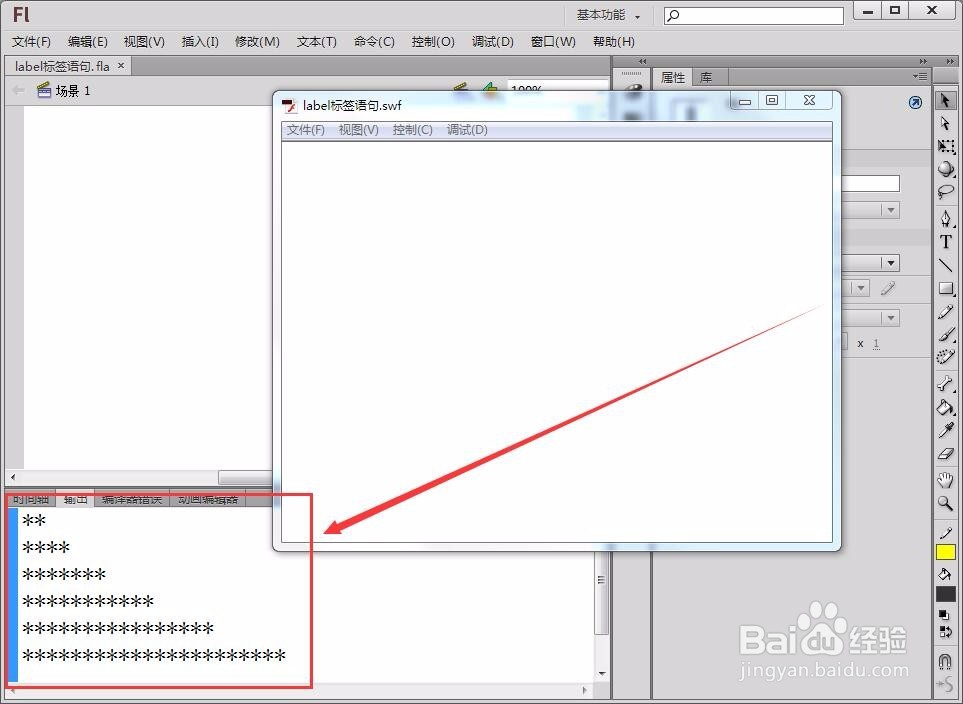Click the yellow fill color swatch
This screenshot has width=963, height=704.
coord(945,551)
